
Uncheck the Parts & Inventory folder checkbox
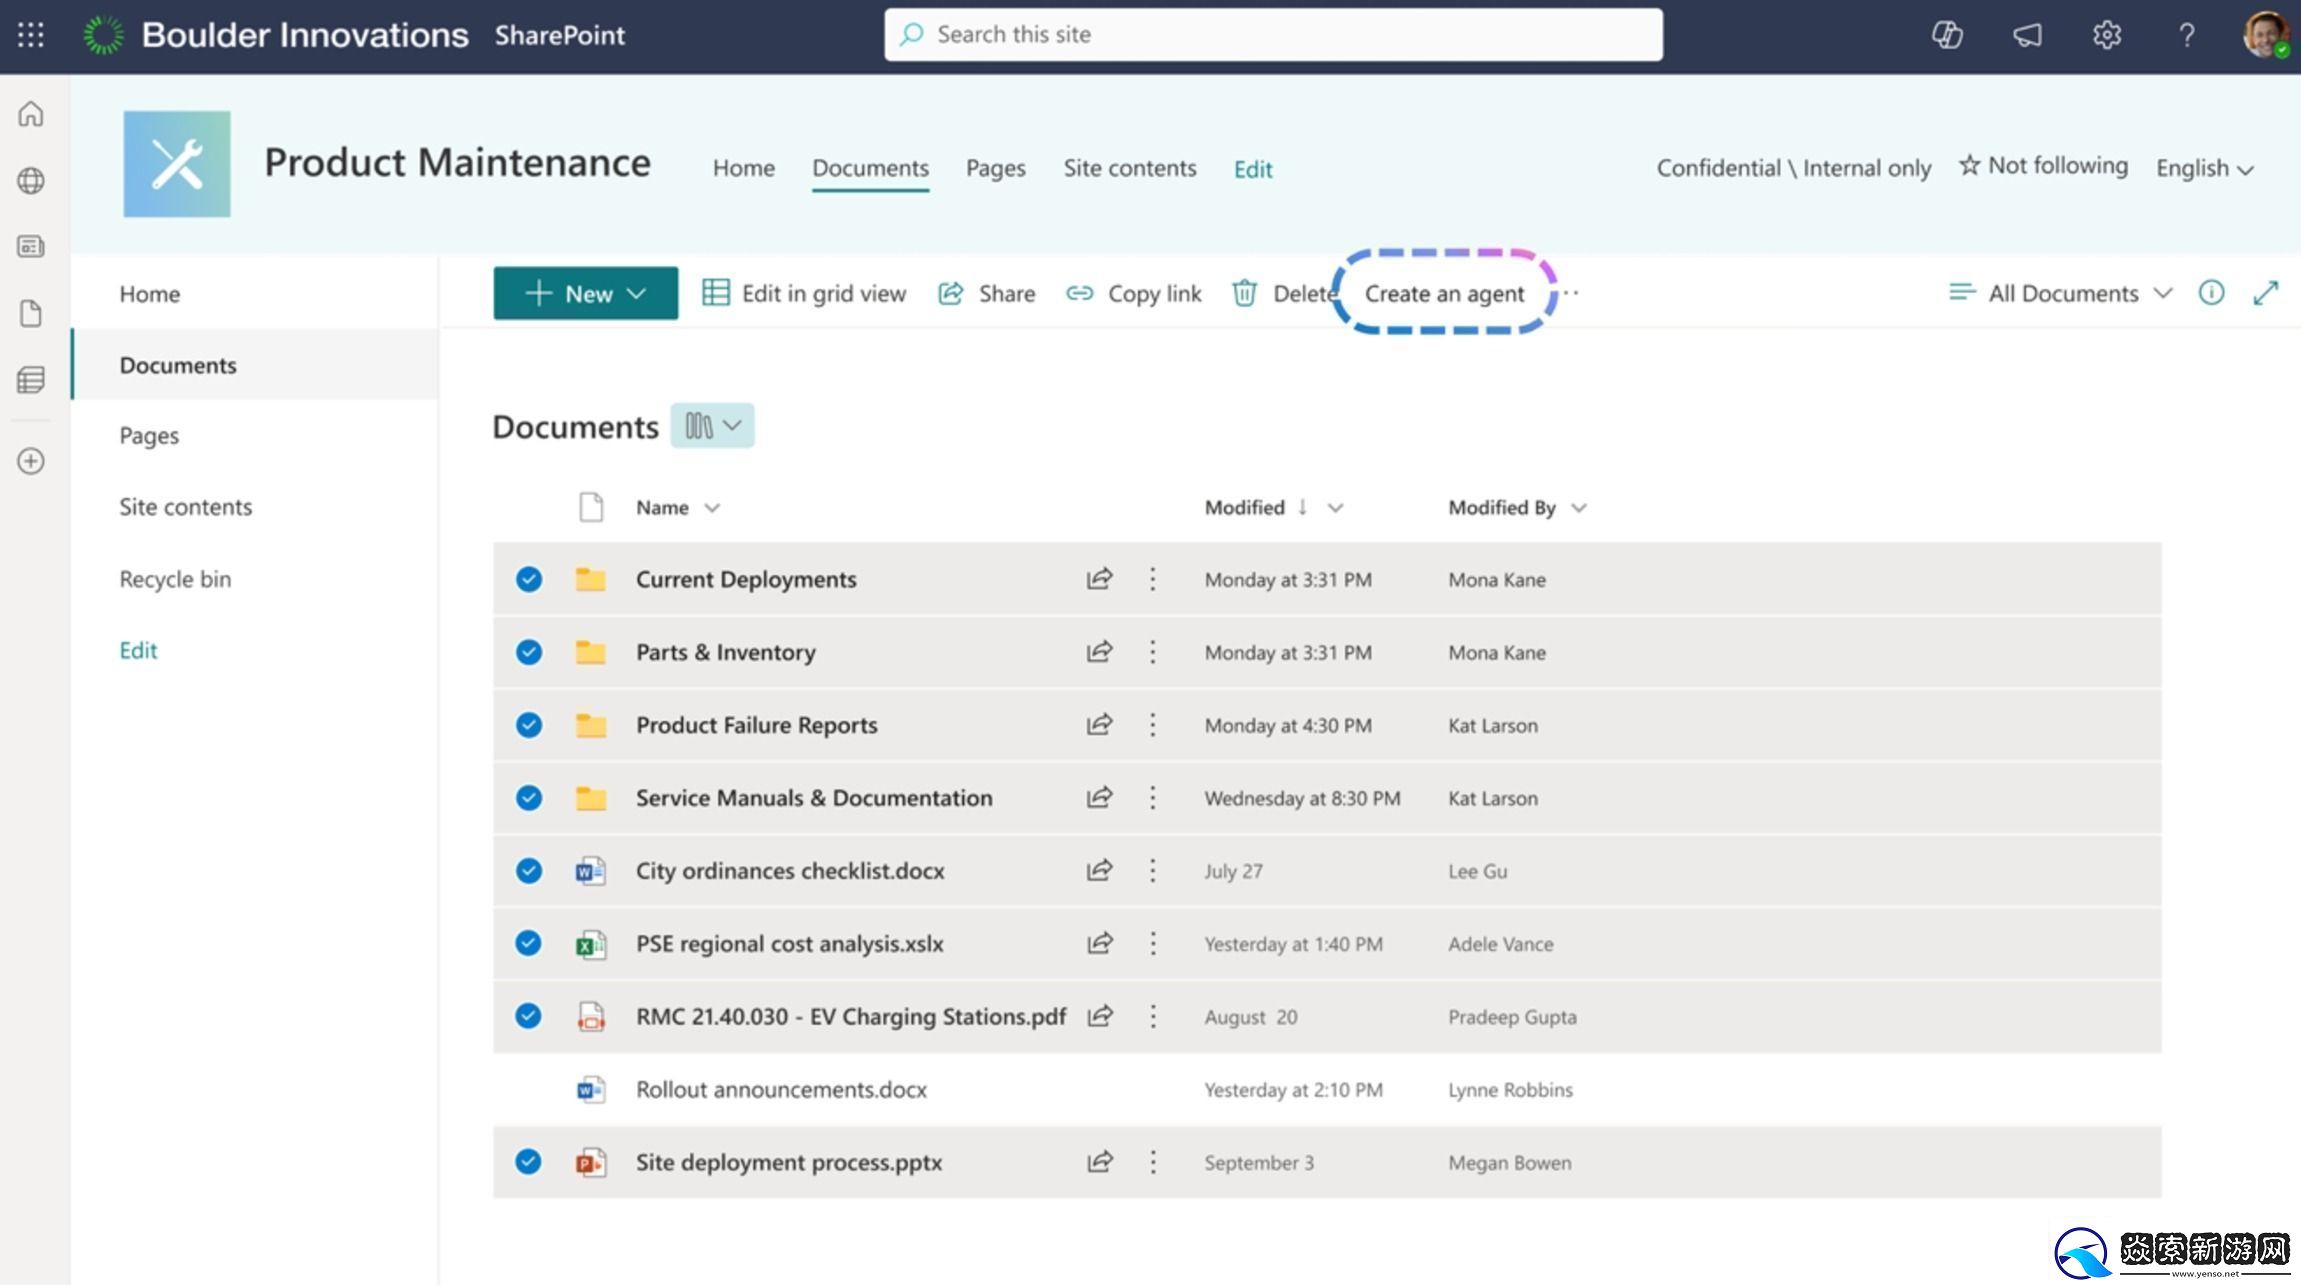529,652
